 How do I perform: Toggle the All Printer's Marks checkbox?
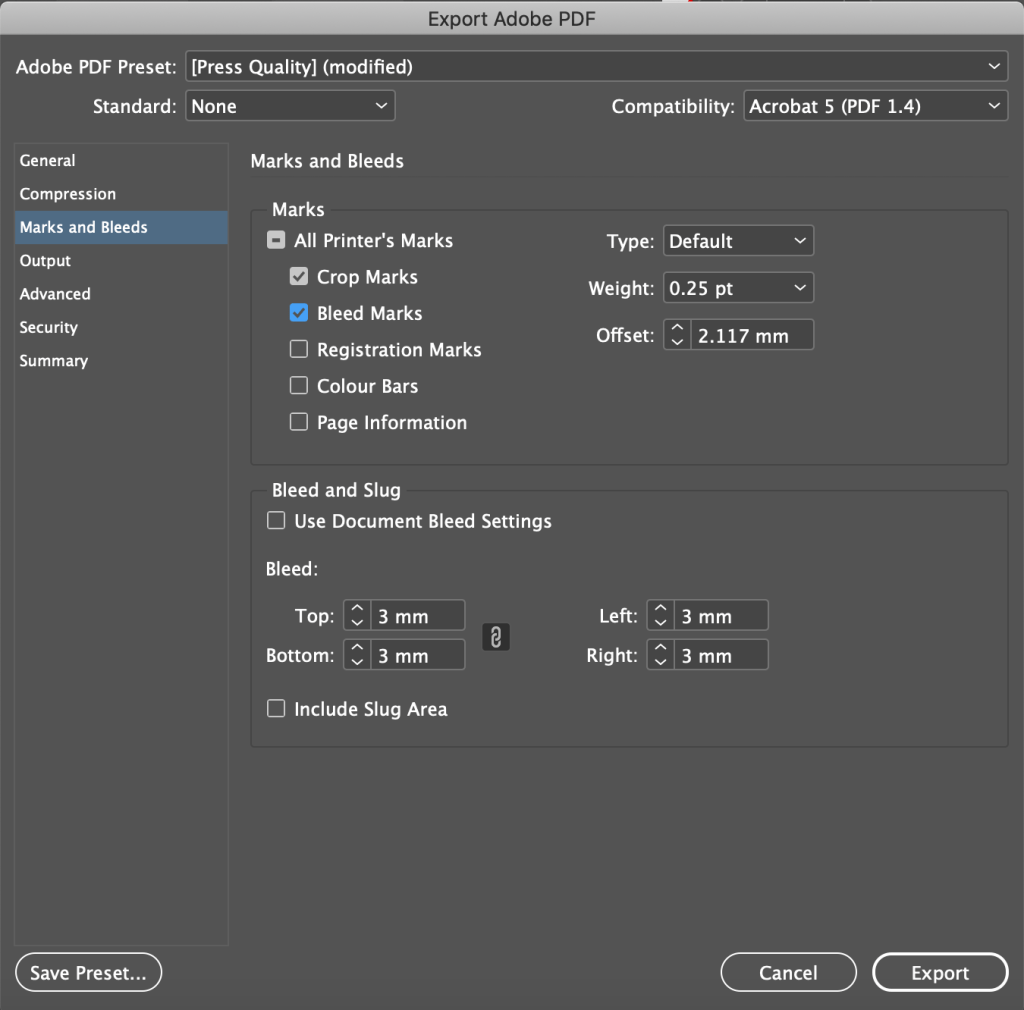pos(276,241)
